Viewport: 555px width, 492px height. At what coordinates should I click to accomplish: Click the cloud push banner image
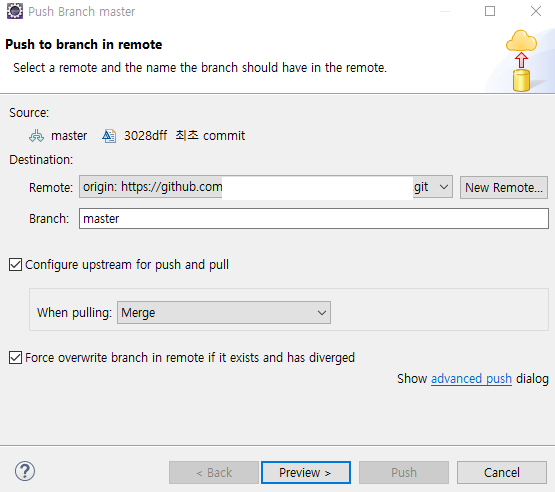pos(521,61)
